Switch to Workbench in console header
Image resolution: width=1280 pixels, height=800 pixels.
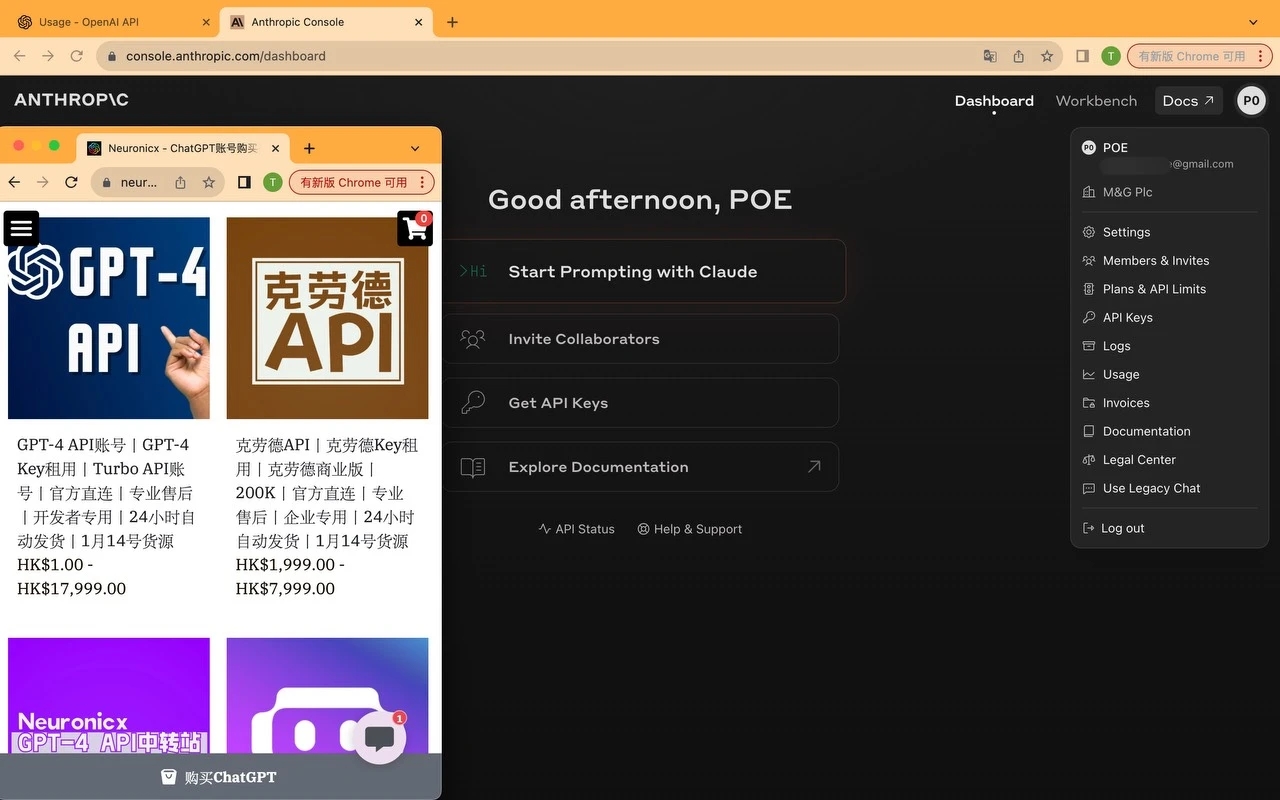point(1096,101)
